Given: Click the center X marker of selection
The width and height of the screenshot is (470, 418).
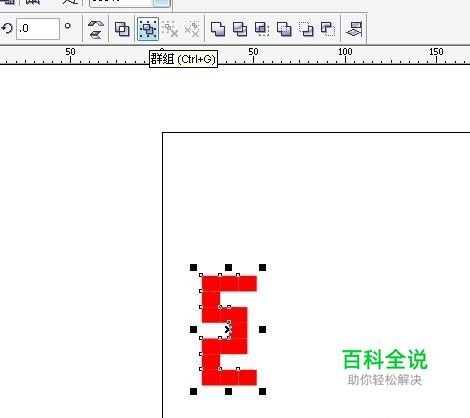Looking at the screenshot, I should pos(228,330).
